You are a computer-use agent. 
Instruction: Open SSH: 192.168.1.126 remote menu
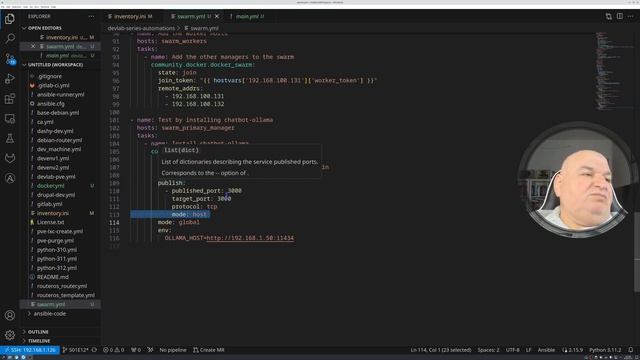pyautogui.click(x=30, y=350)
